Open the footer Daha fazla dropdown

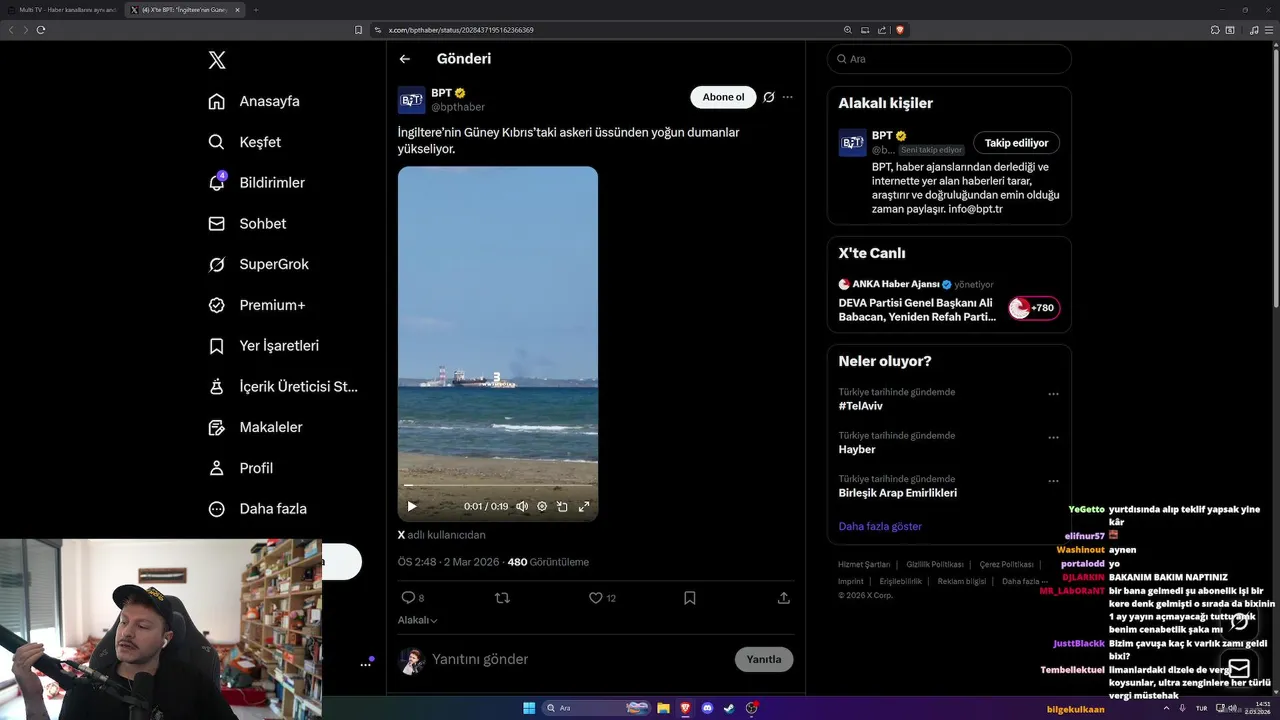[x=1024, y=581]
